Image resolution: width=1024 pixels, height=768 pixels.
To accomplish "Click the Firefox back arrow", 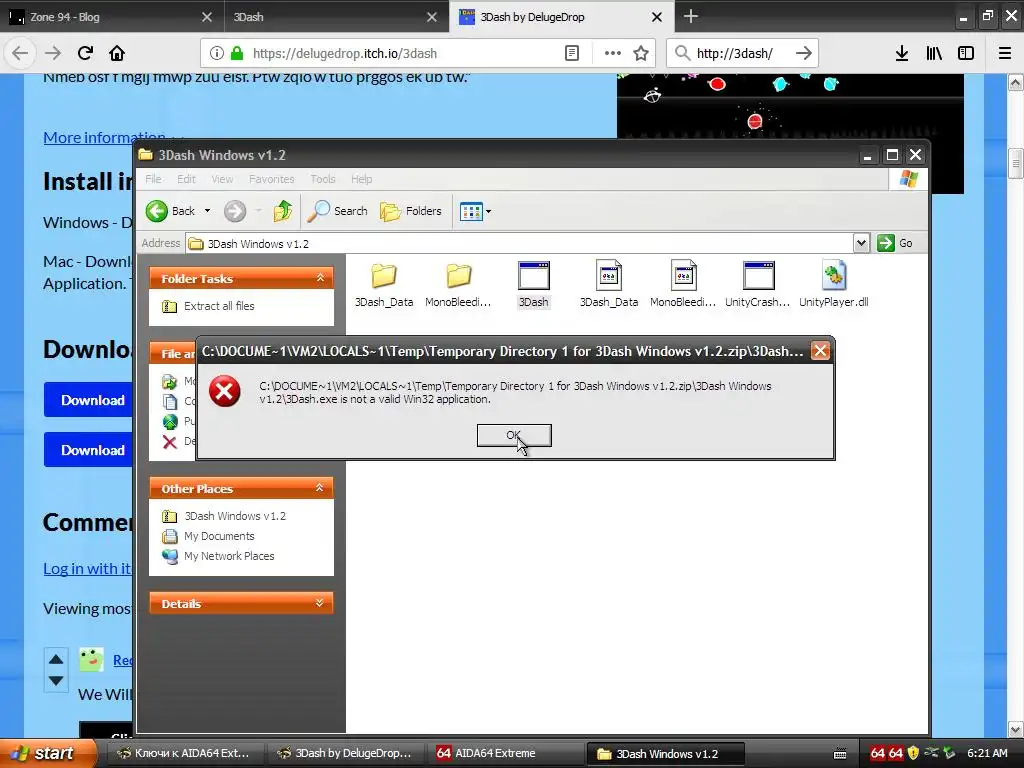I will point(20,53).
